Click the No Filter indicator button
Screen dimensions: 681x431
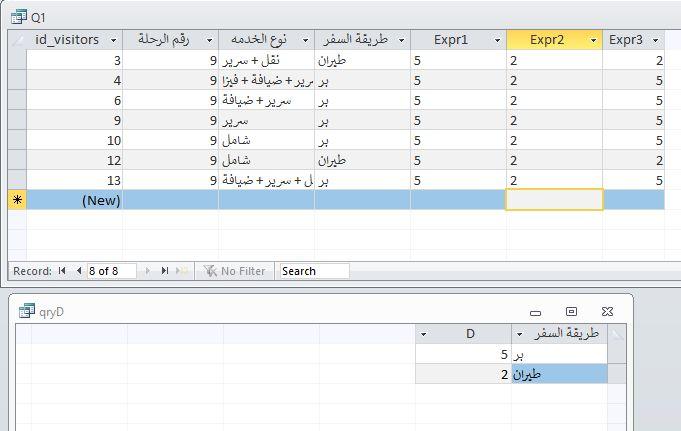pos(235,271)
